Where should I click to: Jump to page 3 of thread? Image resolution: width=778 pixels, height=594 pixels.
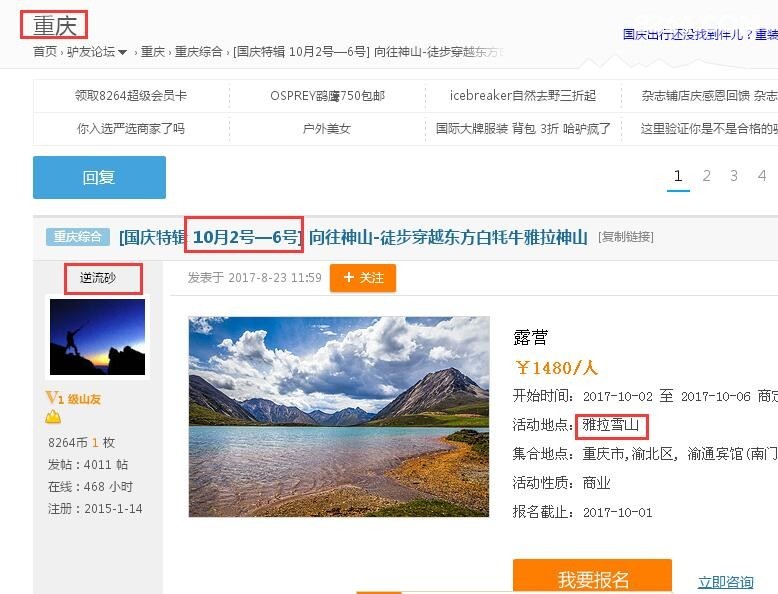point(734,176)
